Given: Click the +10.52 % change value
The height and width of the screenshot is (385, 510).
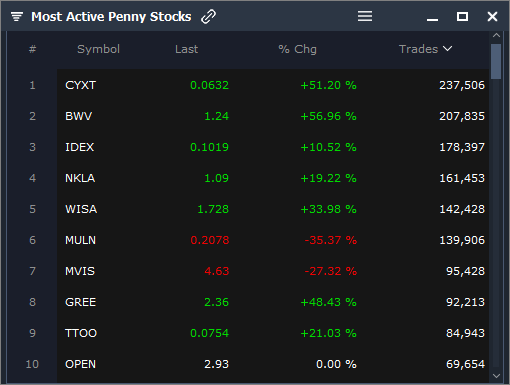Looking at the screenshot, I should coord(328,147).
